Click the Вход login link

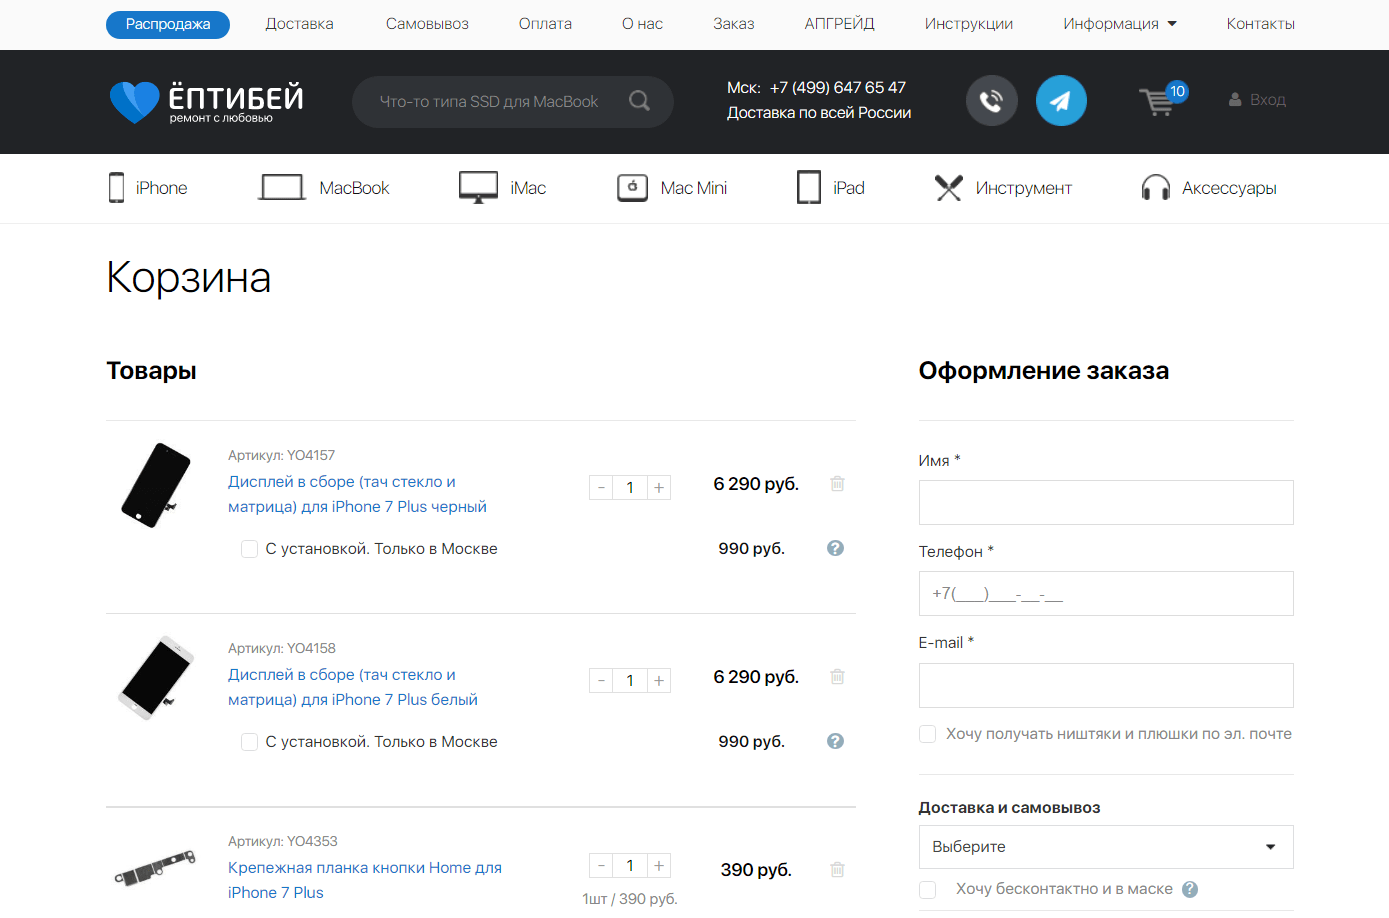tap(1268, 100)
